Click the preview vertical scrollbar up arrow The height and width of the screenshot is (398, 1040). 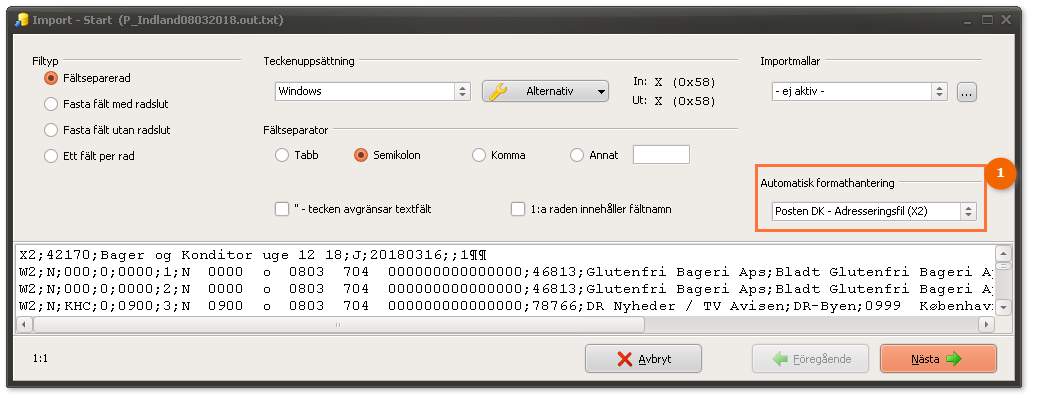tap(1004, 254)
